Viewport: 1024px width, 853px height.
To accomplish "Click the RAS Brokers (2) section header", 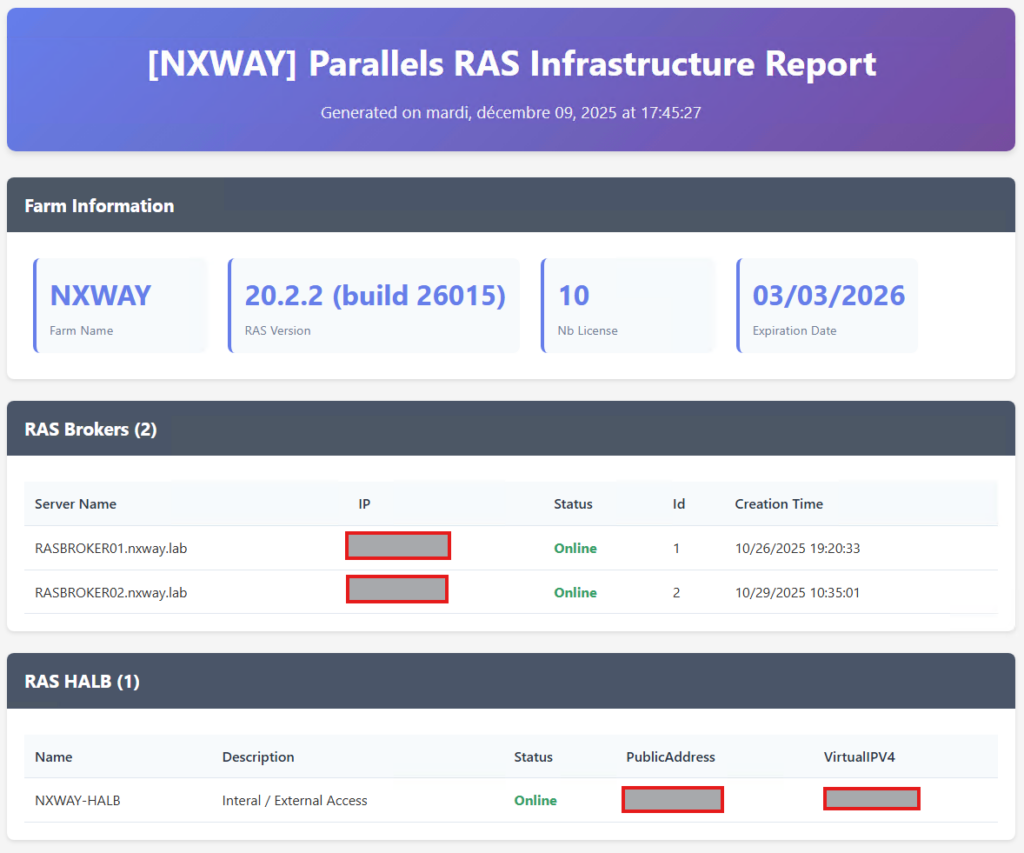I will pos(90,429).
